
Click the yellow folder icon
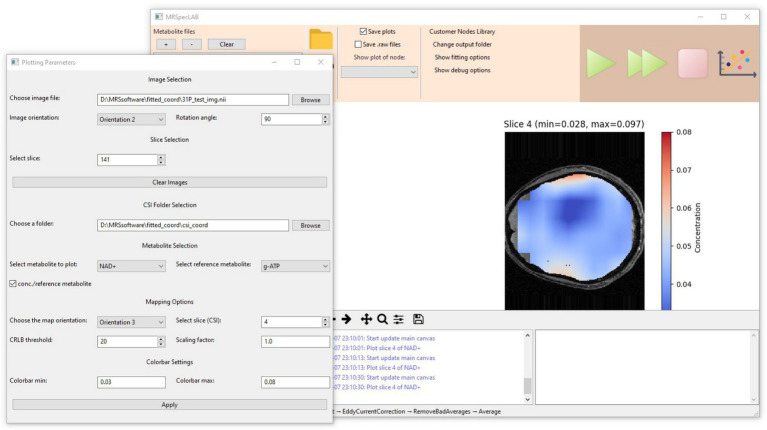pos(321,39)
